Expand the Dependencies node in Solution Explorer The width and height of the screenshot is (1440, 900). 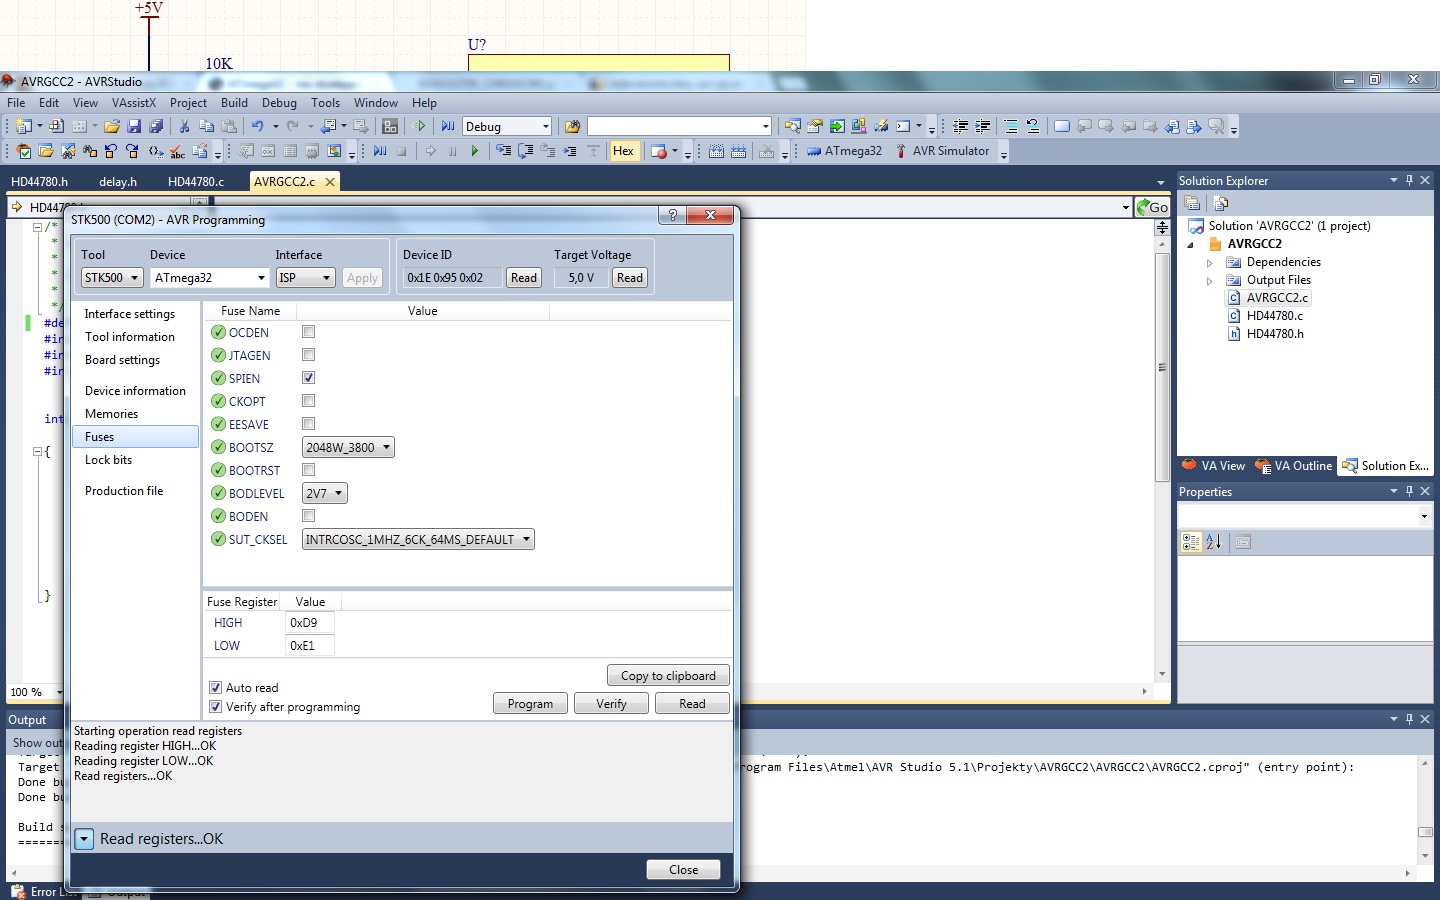[x=1209, y=263]
